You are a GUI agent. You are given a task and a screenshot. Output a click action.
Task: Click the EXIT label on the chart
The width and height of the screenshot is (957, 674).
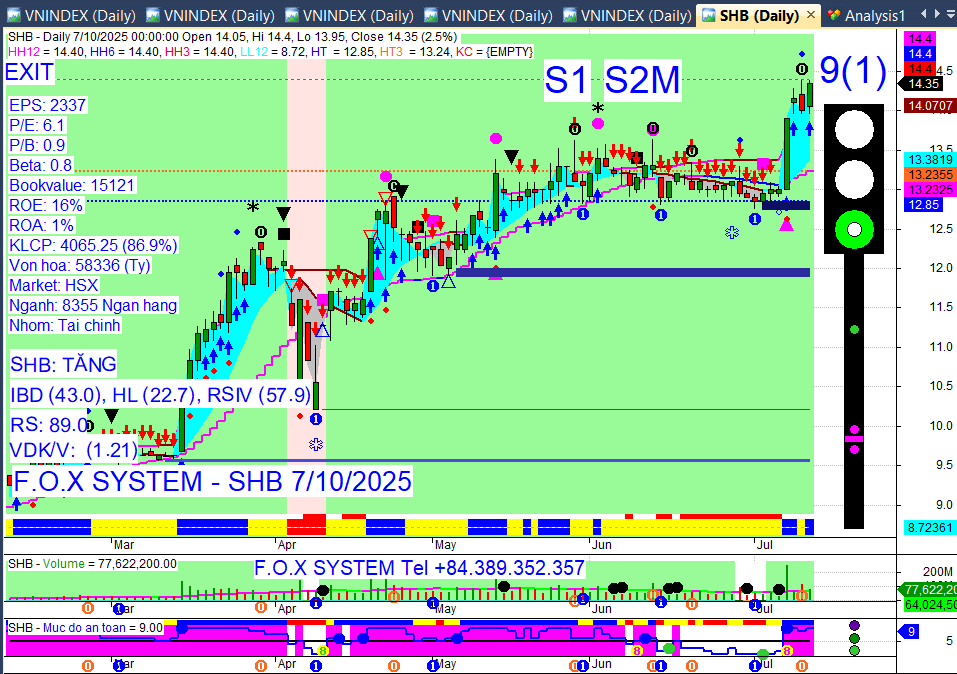(x=29, y=72)
